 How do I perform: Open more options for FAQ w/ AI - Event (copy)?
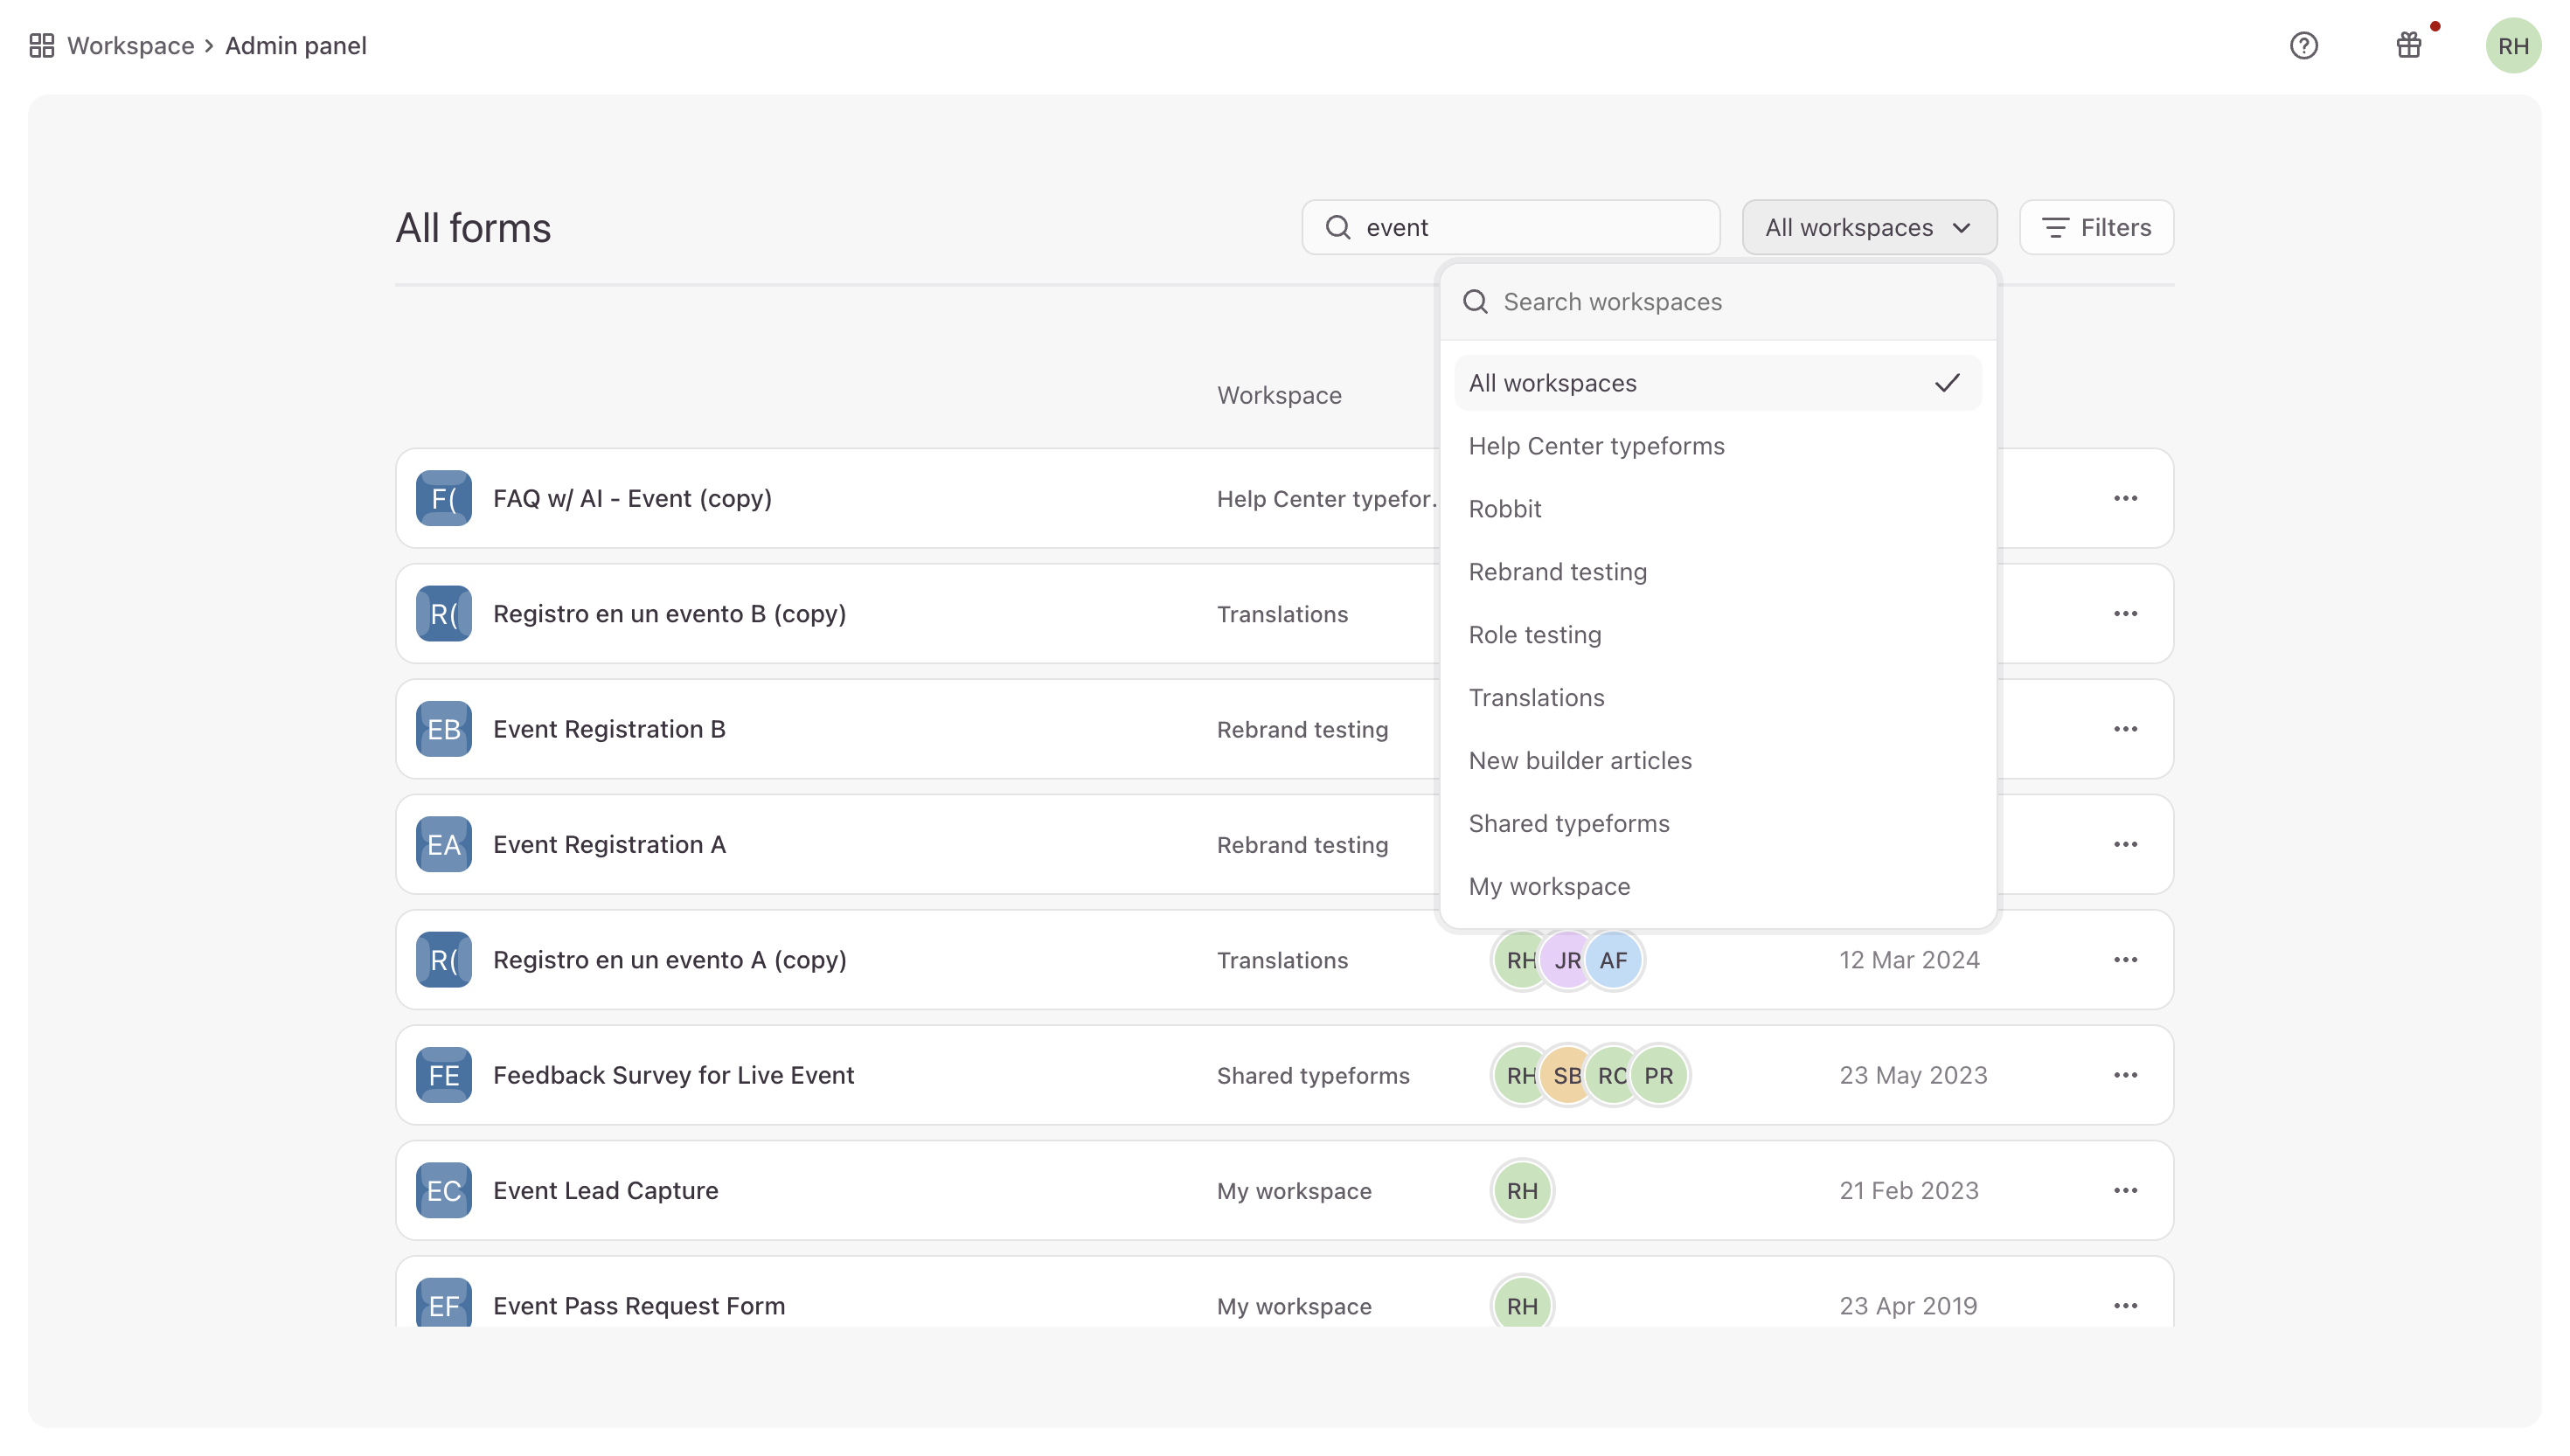[2125, 498]
